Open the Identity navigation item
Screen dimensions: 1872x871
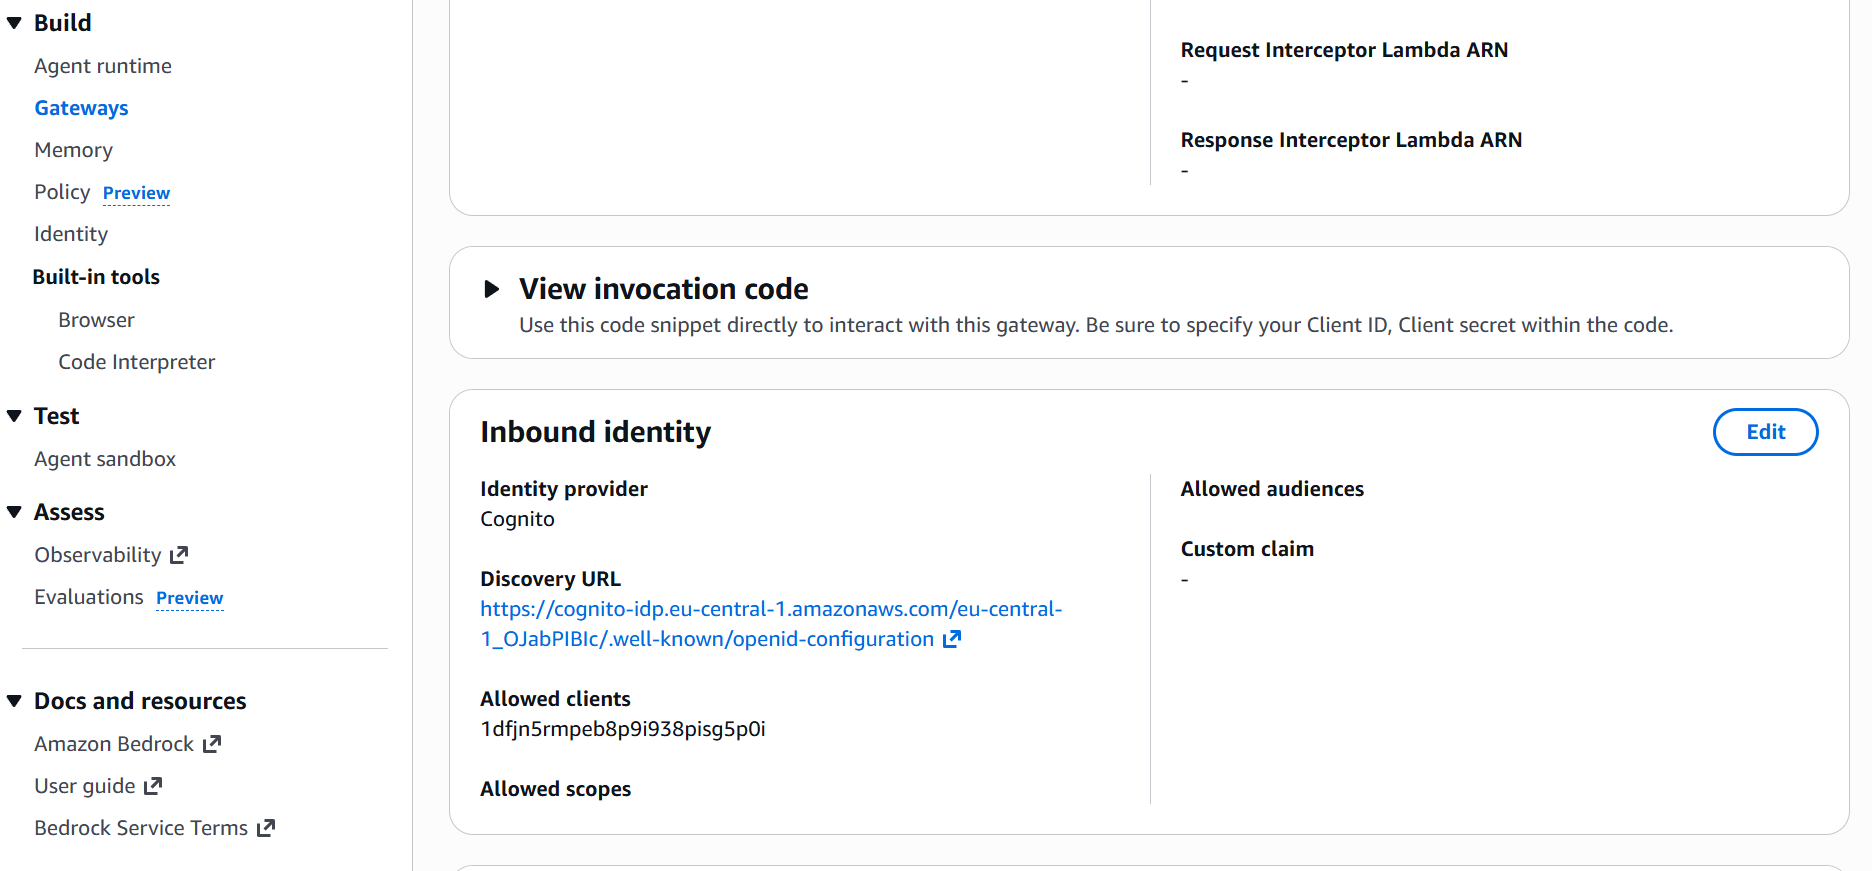tap(71, 234)
